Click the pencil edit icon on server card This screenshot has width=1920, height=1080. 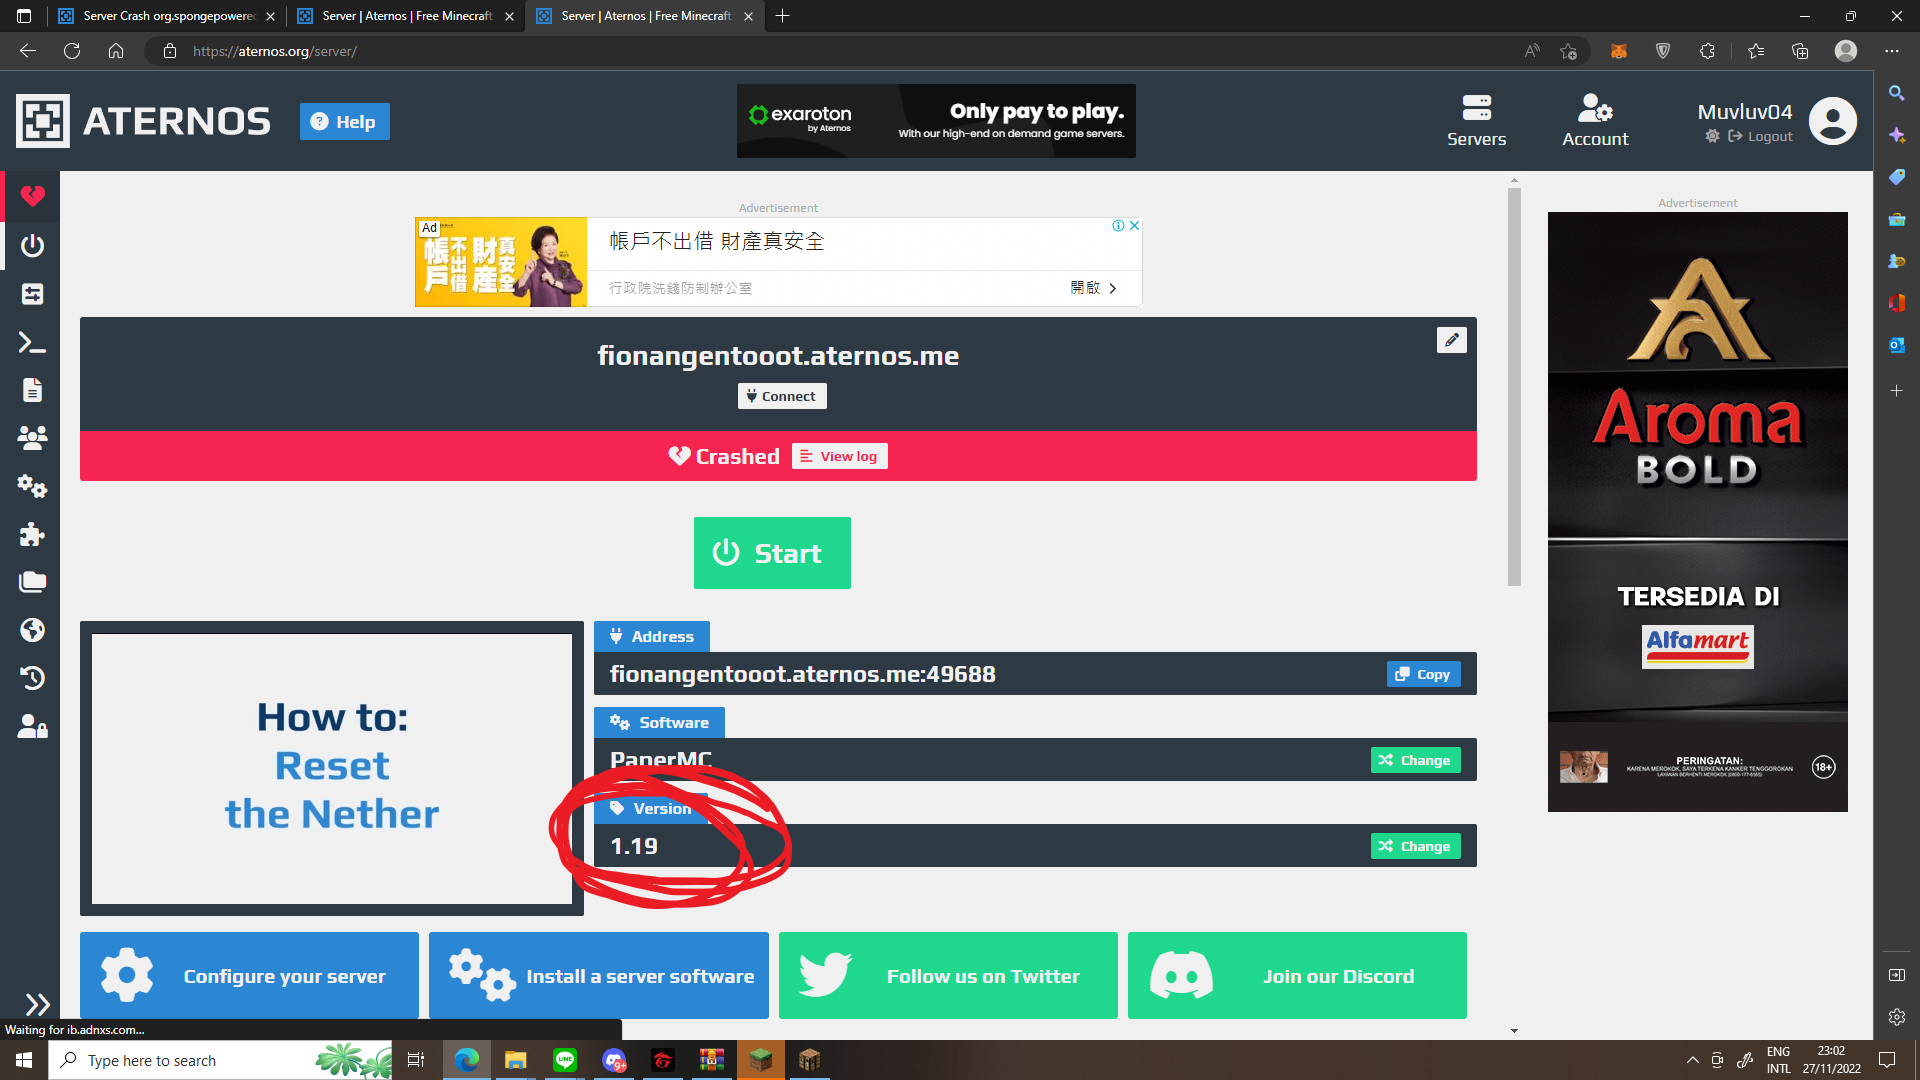pos(1452,340)
